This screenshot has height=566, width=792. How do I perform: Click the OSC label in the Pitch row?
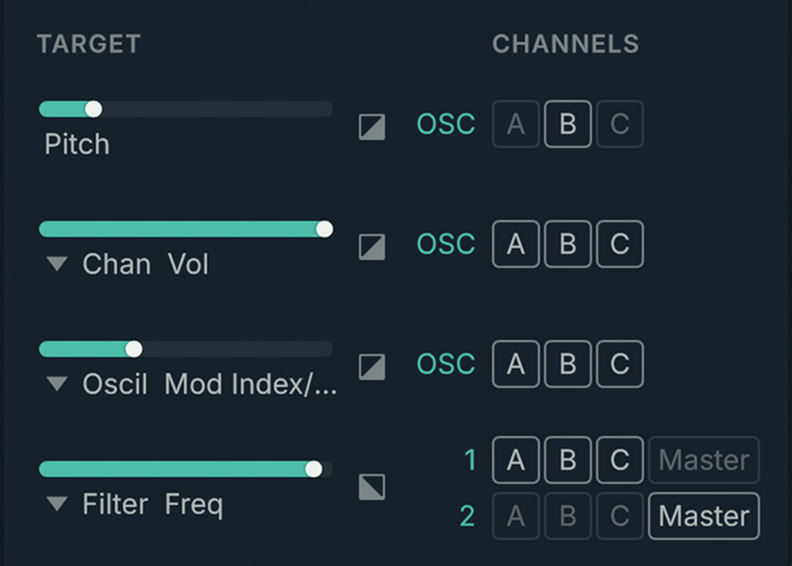point(446,125)
